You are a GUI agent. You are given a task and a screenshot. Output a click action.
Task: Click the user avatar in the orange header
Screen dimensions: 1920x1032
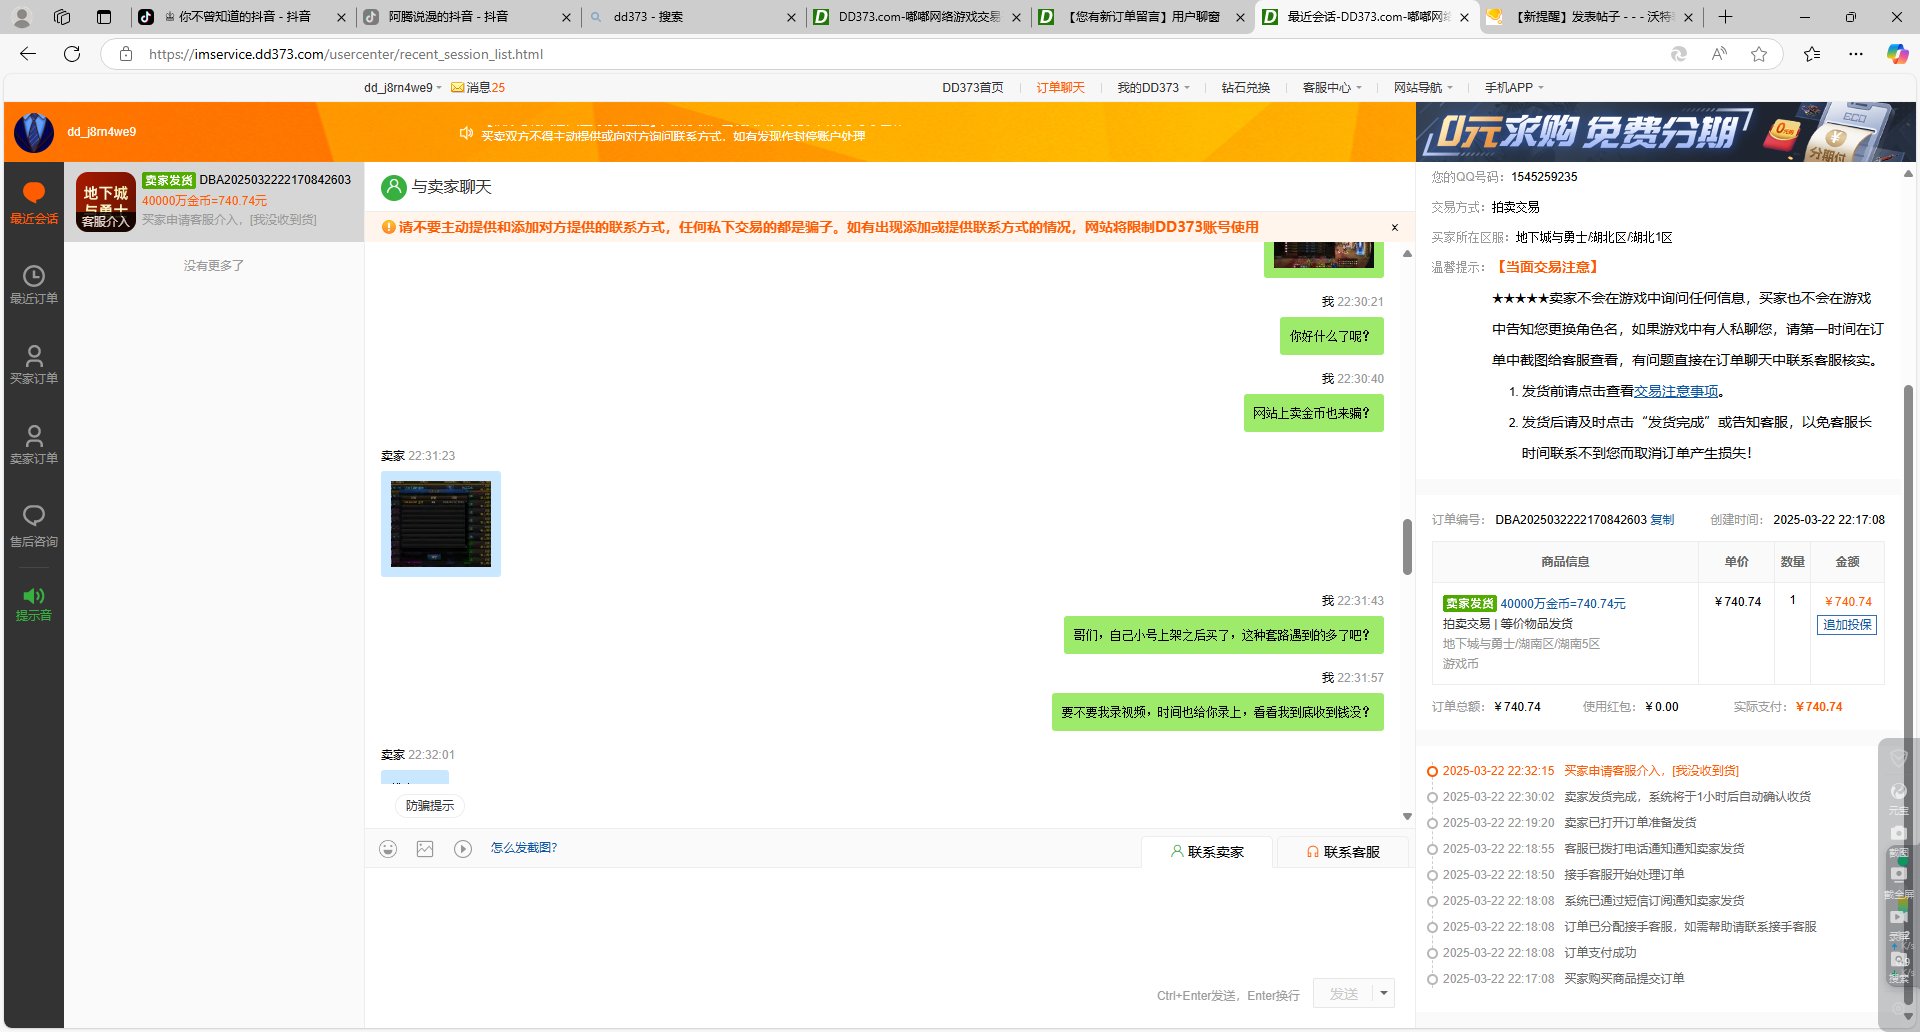[x=34, y=132]
